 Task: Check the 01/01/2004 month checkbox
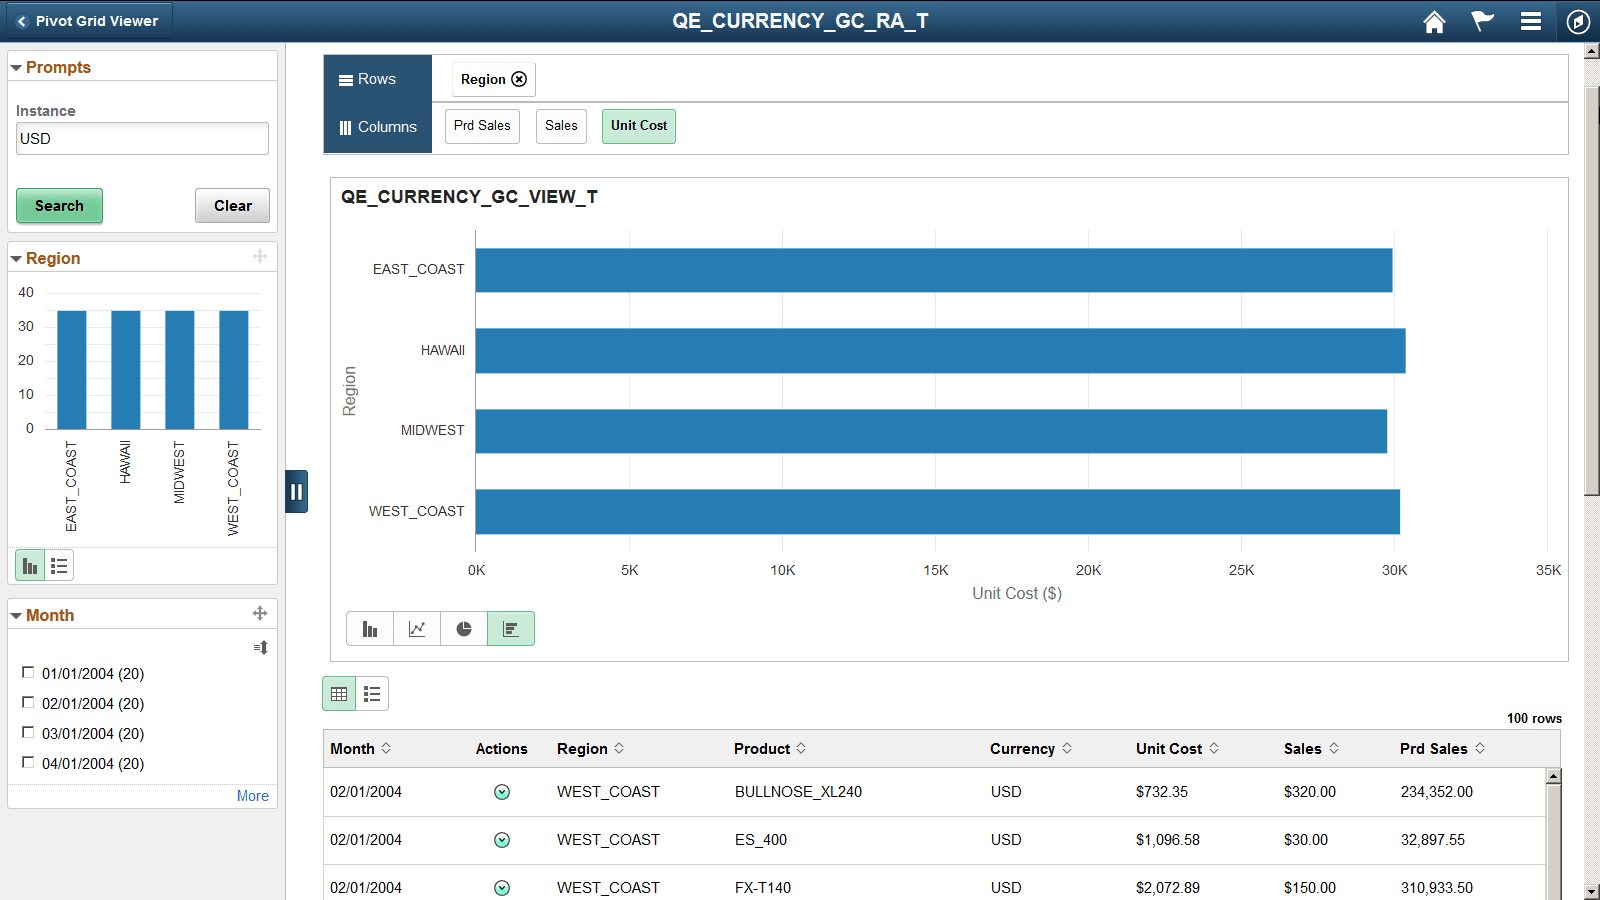[28, 673]
